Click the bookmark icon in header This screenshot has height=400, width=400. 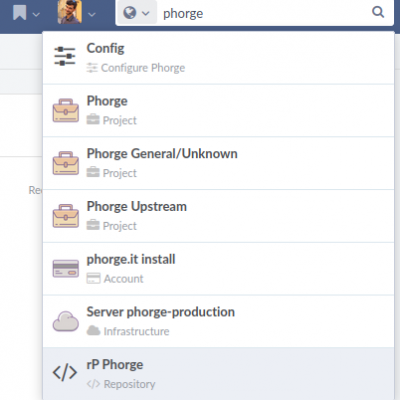click(x=20, y=13)
